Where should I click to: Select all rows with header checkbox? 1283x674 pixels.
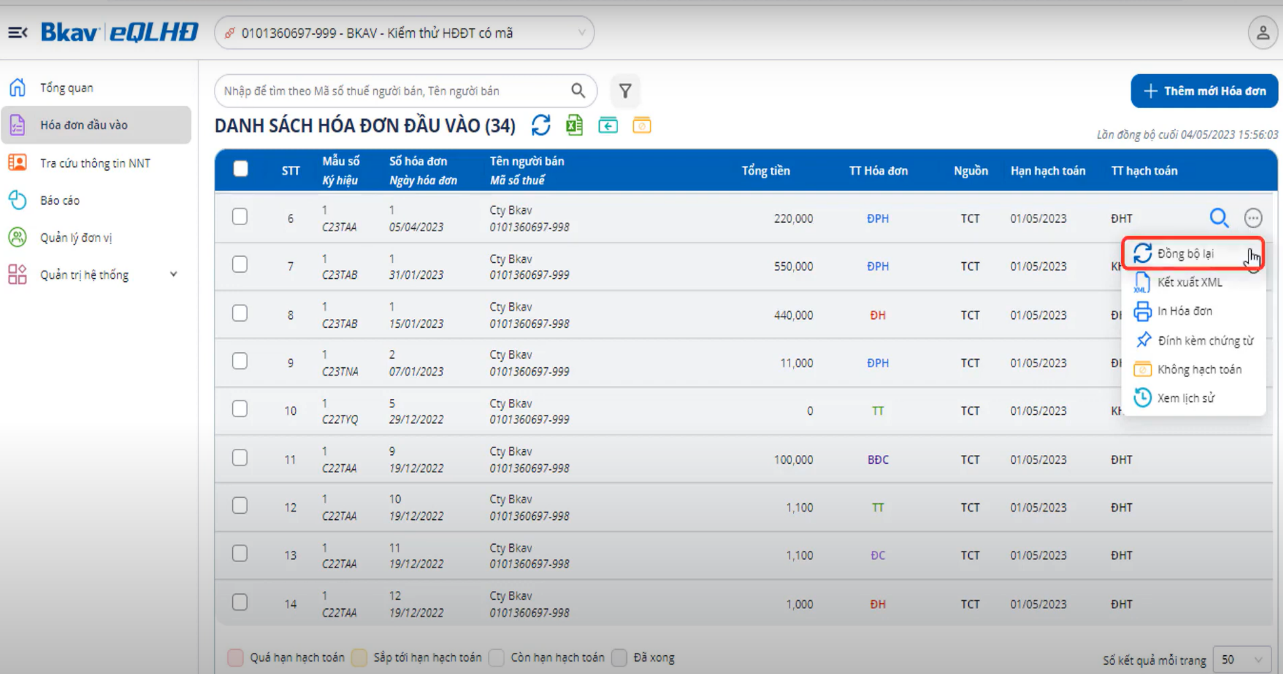[240, 169]
